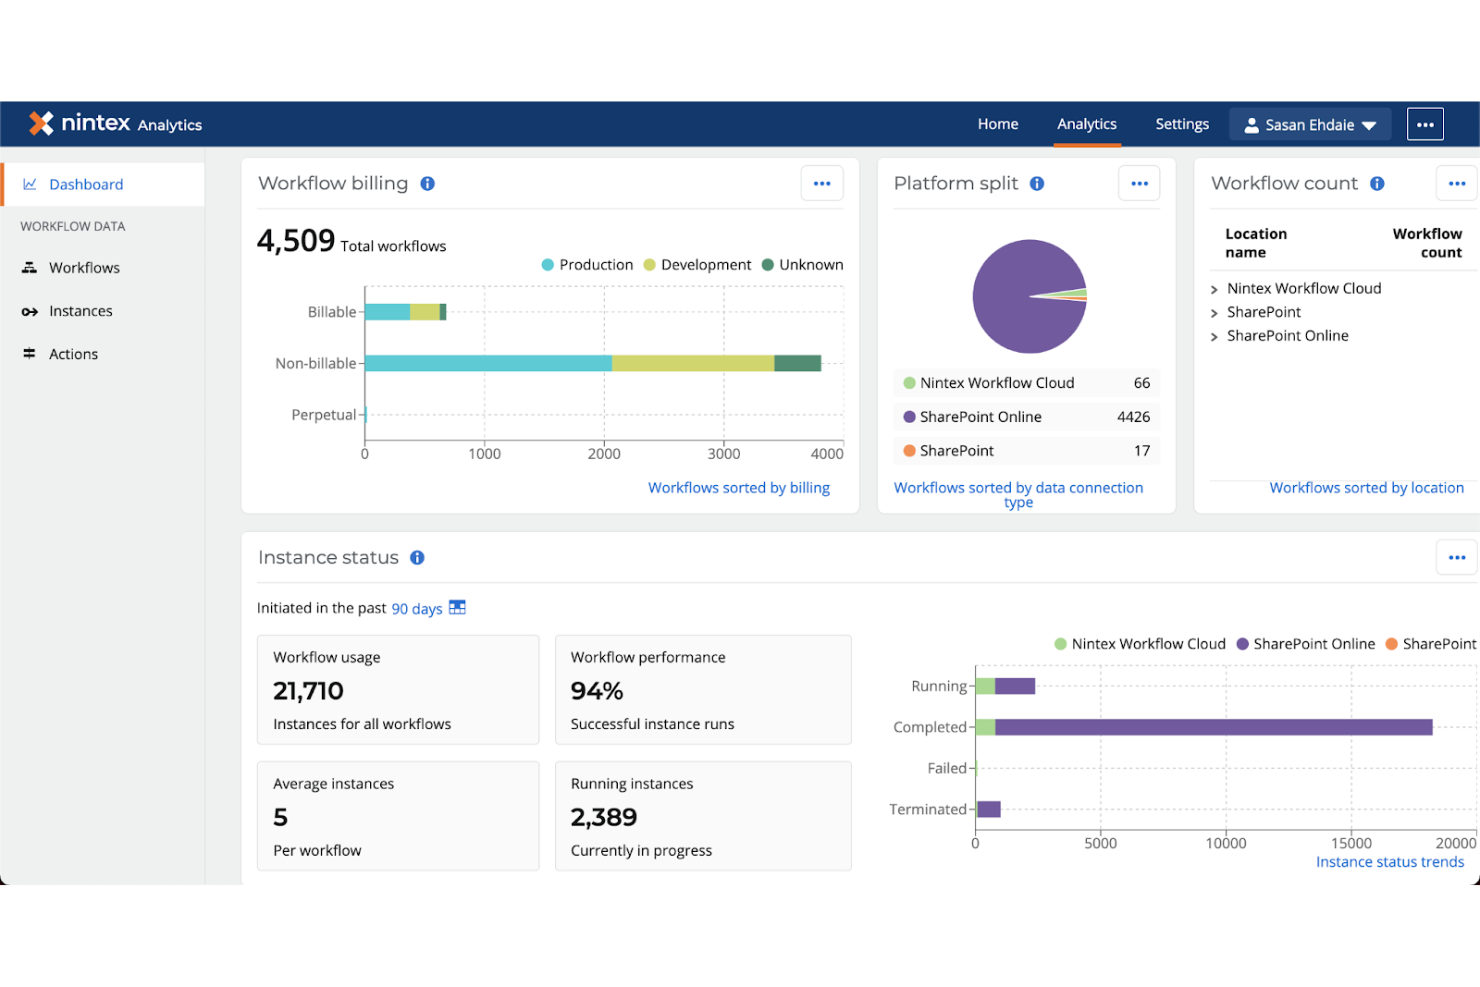Viewport: 1480px width, 987px height.
Task: Click the Platform split pie chart
Action: pos(1029,296)
